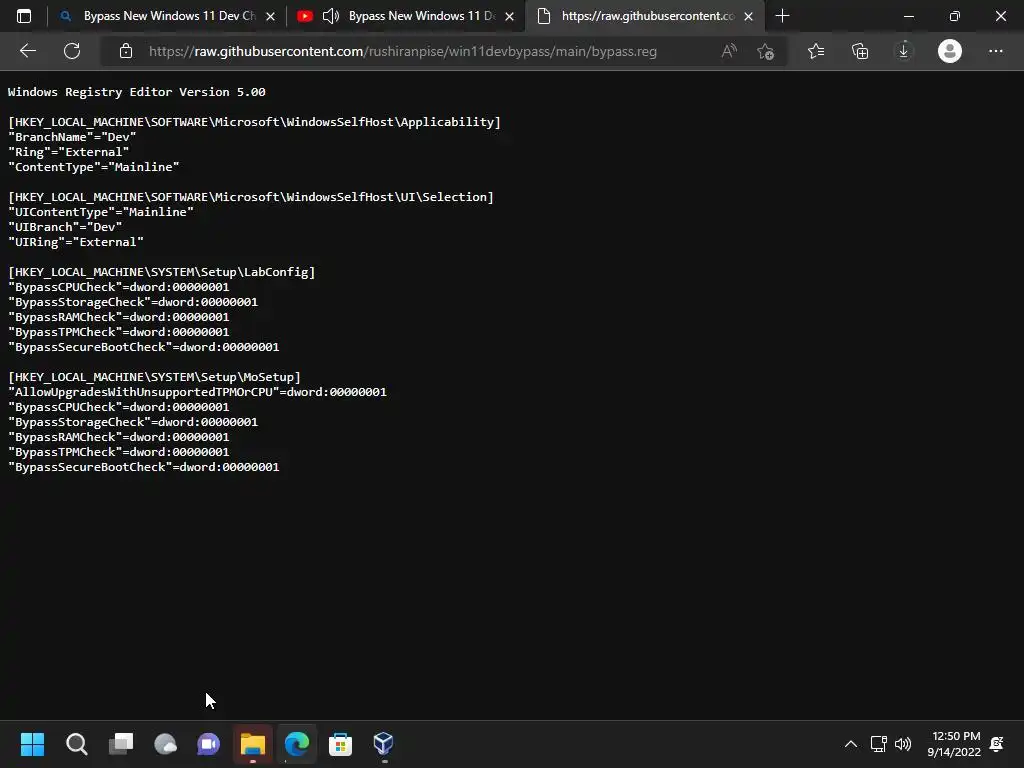This screenshot has height=768, width=1024.
Task: Switch to the Bing search 'Bypass New Windows 11 Dev Ch' tab
Action: click(x=167, y=16)
